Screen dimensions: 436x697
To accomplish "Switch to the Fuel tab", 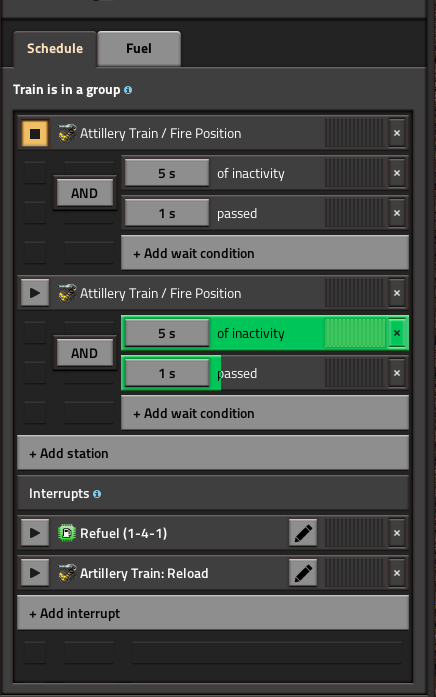I will (139, 48).
